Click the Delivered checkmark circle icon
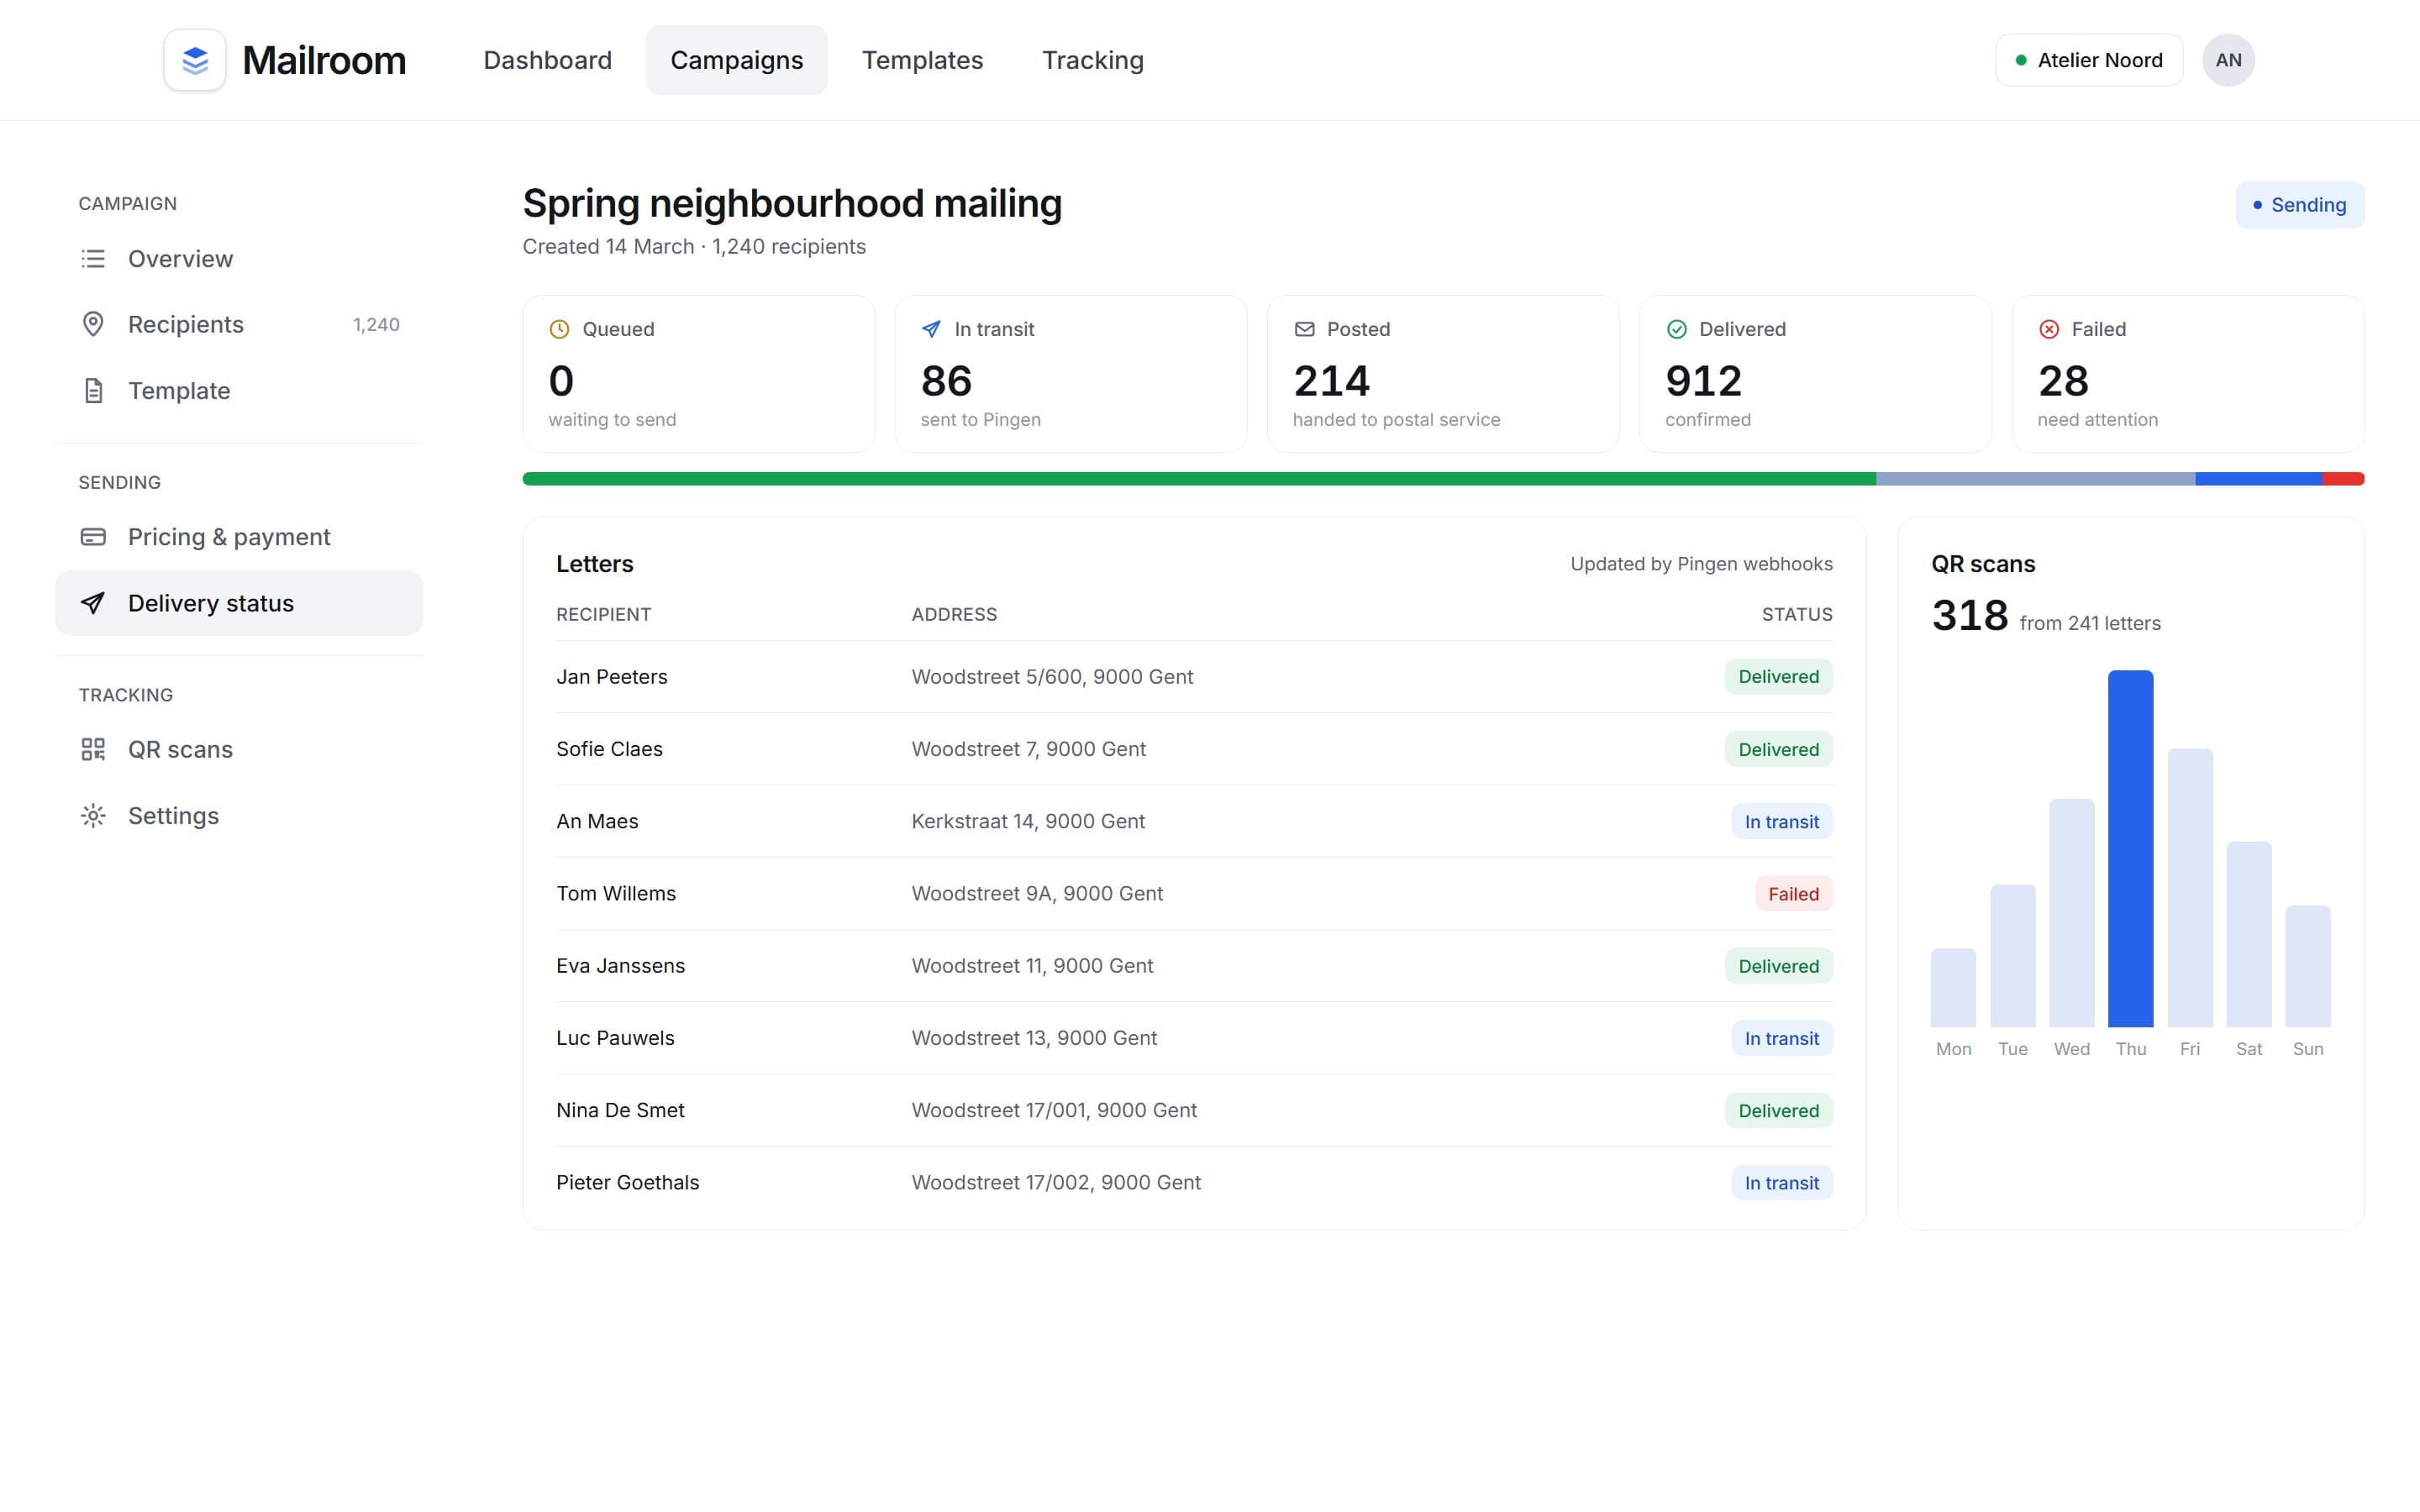Image resolution: width=2420 pixels, height=1512 pixels. pos(1676,329)
